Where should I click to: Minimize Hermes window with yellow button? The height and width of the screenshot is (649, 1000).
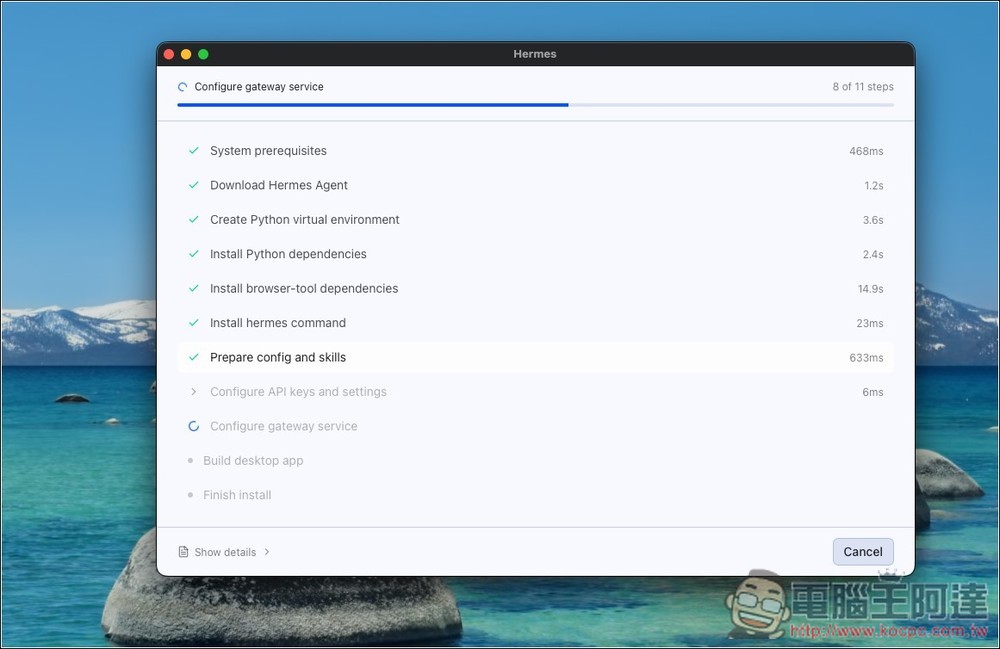[186, 54]
